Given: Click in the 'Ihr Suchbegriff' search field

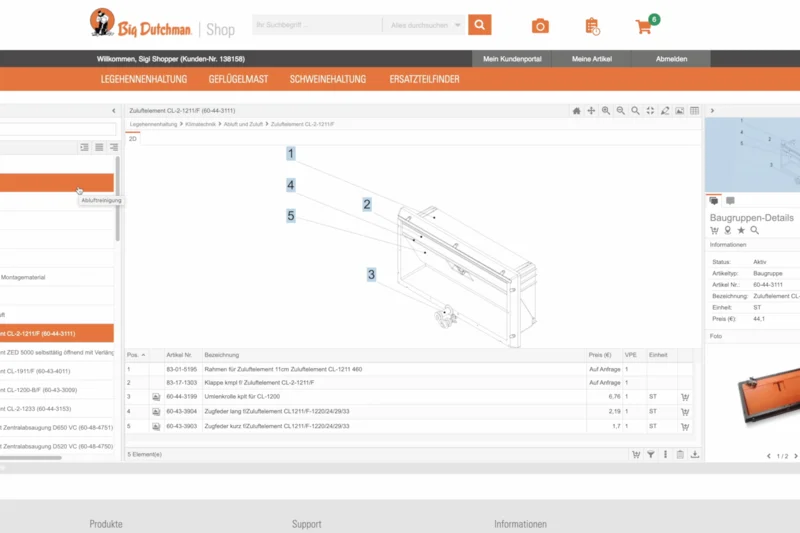Looking at the screenshot, I should point(317,25).
